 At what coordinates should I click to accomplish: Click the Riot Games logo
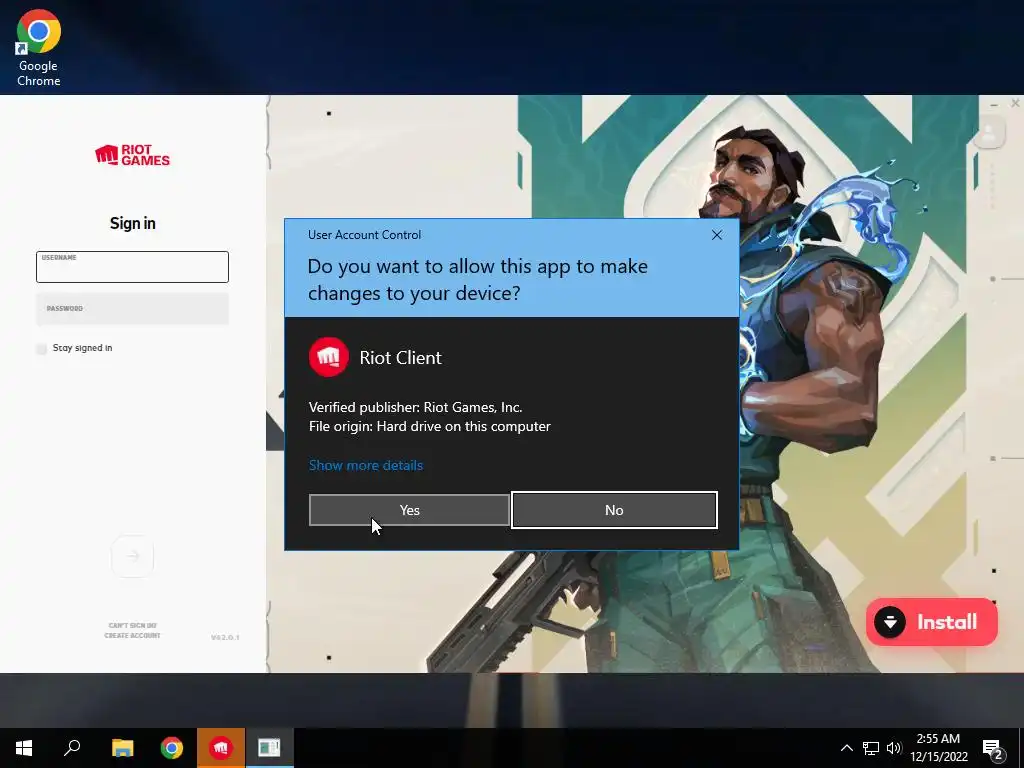(133, 155)
